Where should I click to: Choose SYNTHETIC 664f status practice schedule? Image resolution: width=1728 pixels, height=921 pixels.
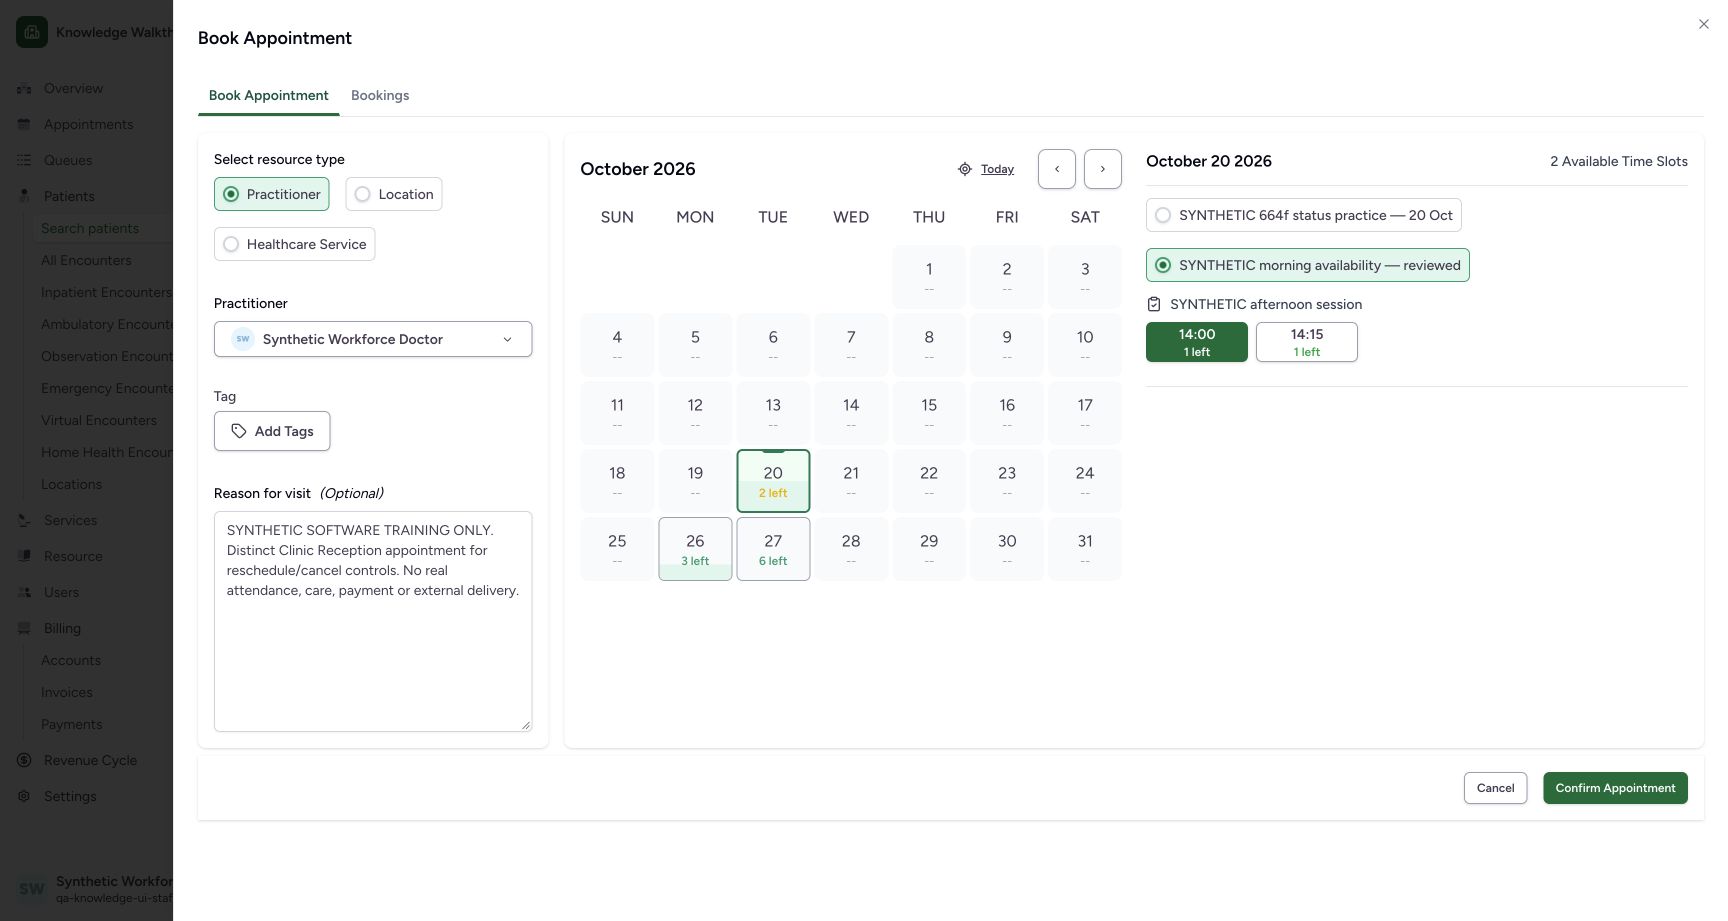pyautogui.click(x=1304, y=215)
